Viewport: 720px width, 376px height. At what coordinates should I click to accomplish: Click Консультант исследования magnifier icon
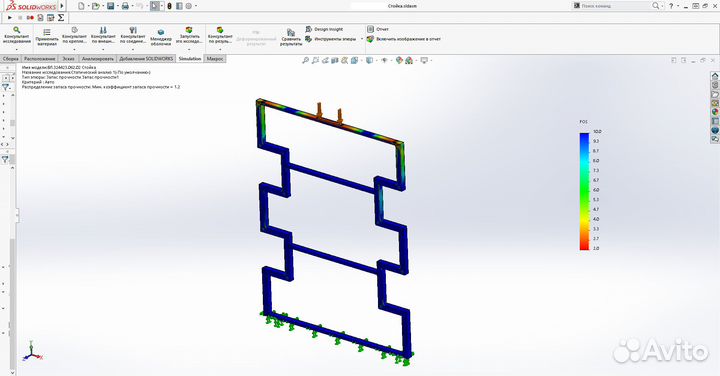point(17,30)
